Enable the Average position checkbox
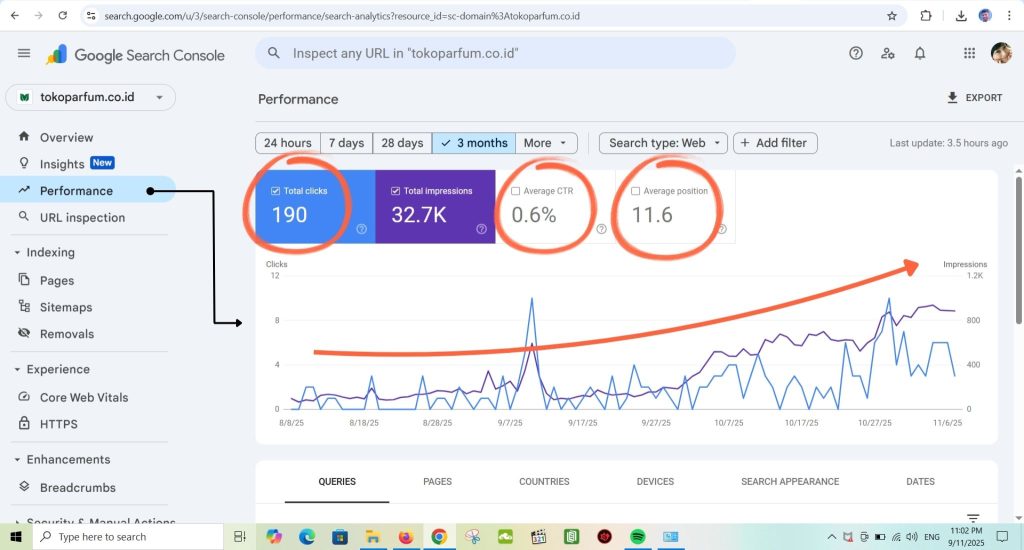The height and width of the screenshot is (550, 1024). click(x=636, y=191)
